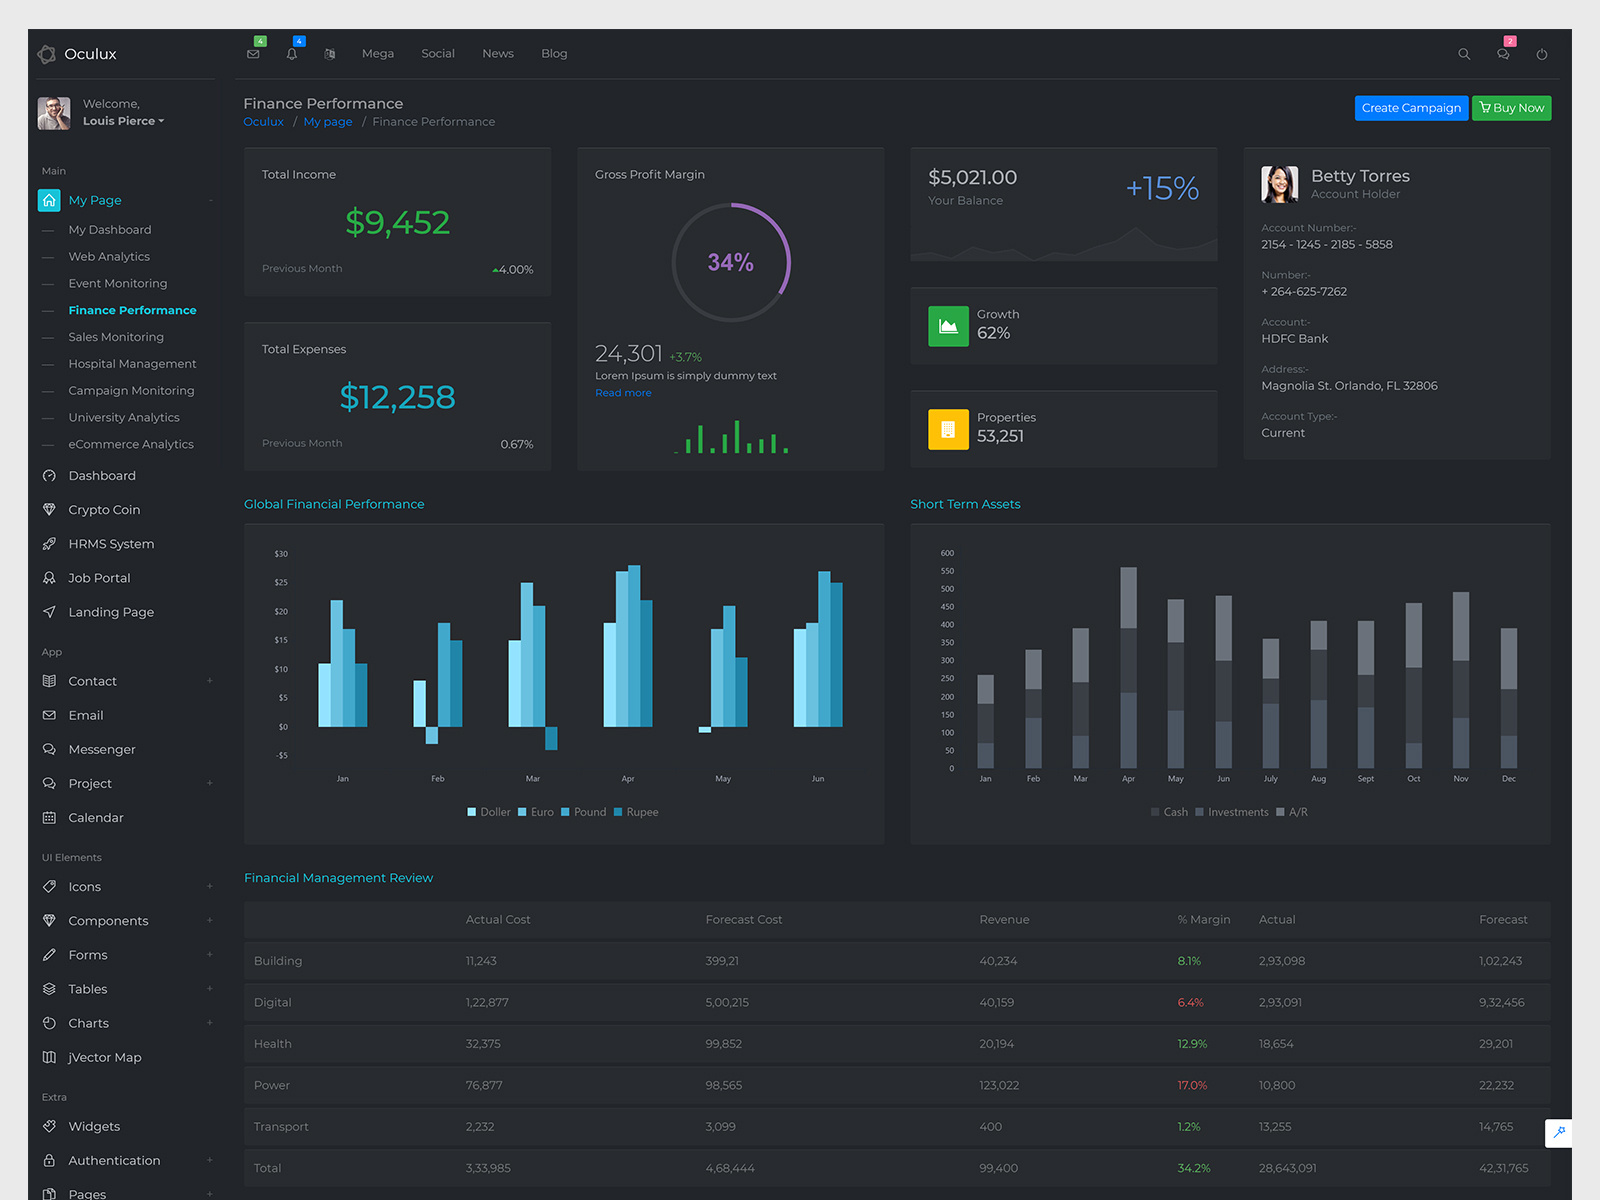The width and height of the screenshot is (1600, 1200).
Task: Select the yellow Properties icon
Action: [x=948, y=429]
